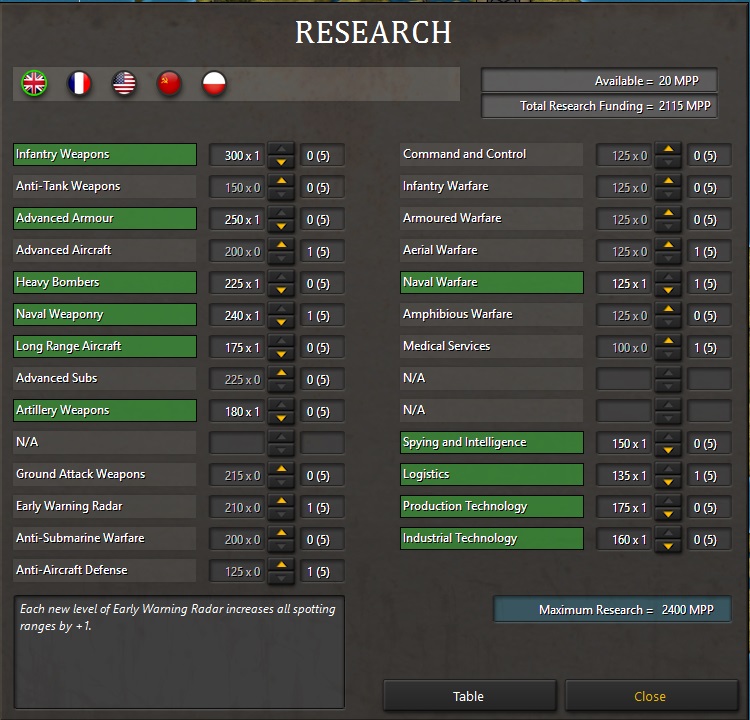Select Heavy Bombers research category

(x=105, y=283)
